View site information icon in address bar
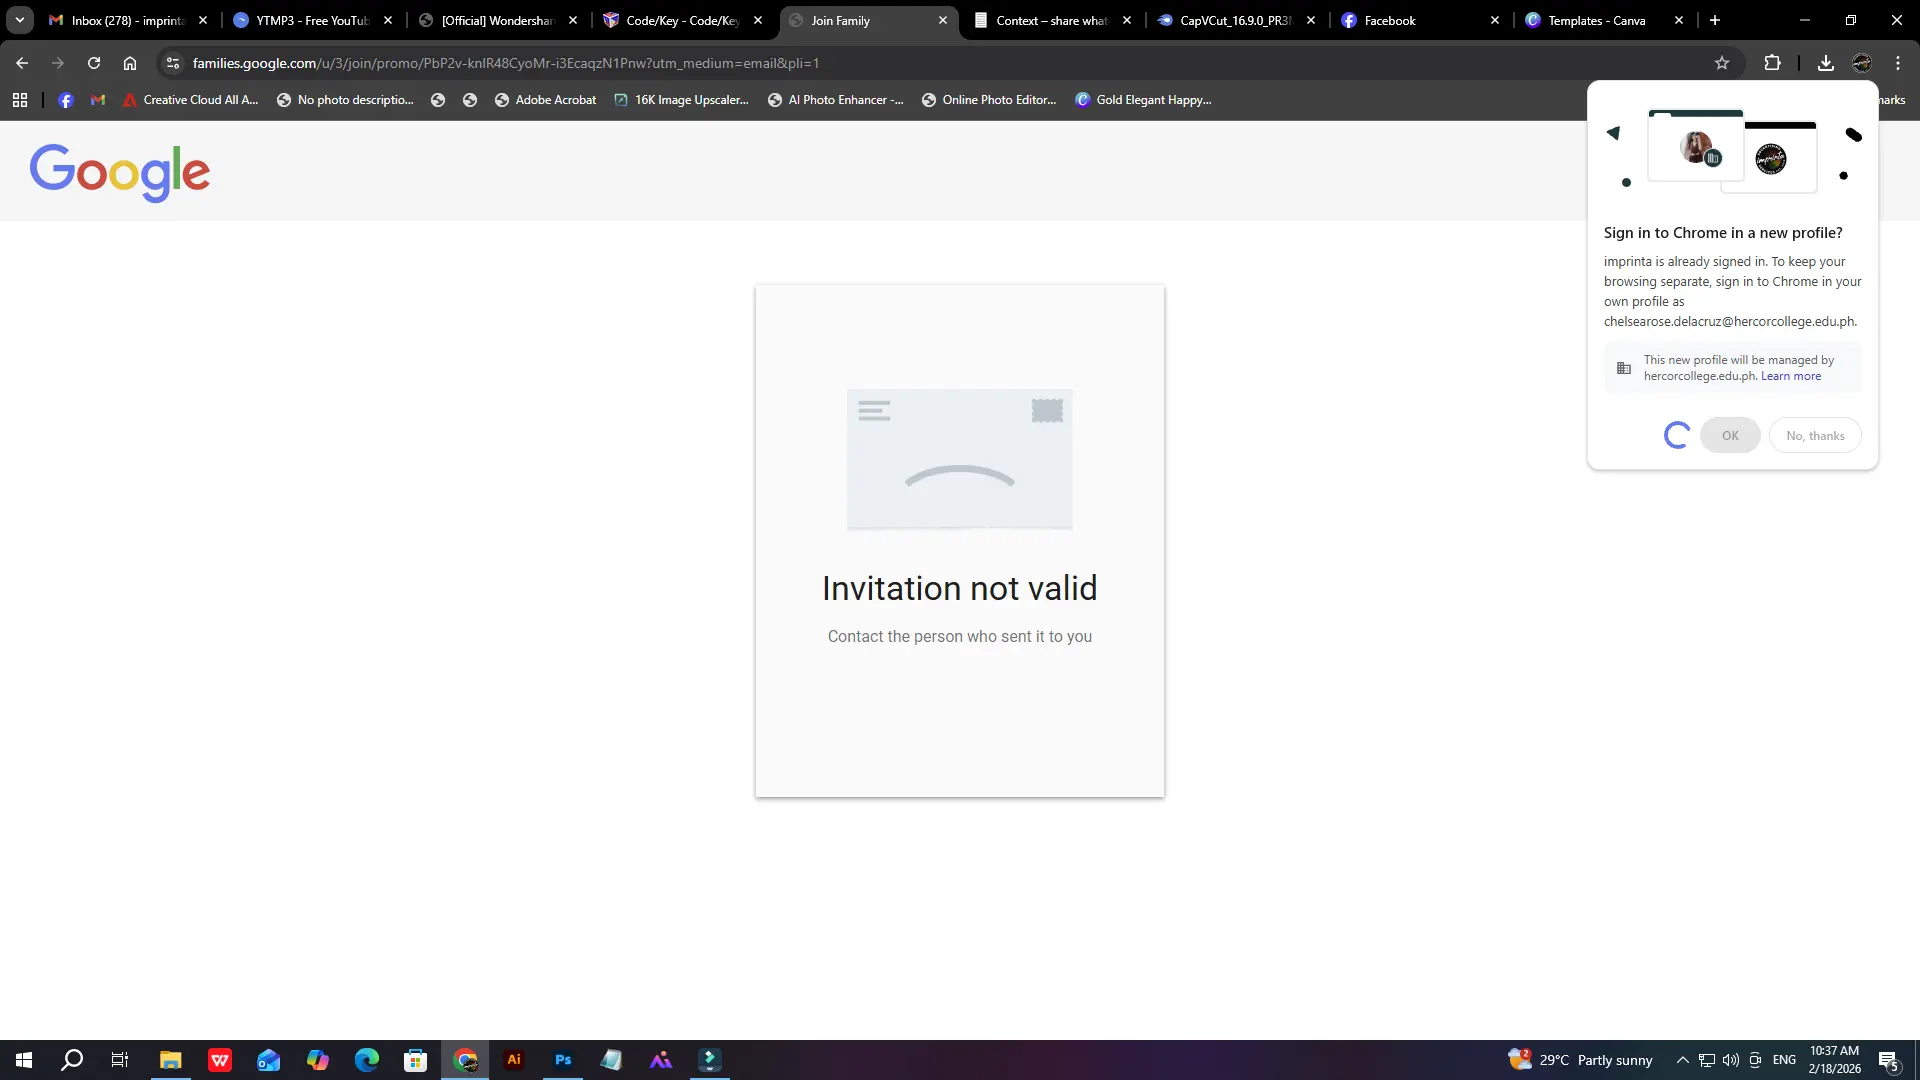 click(173, 63)
